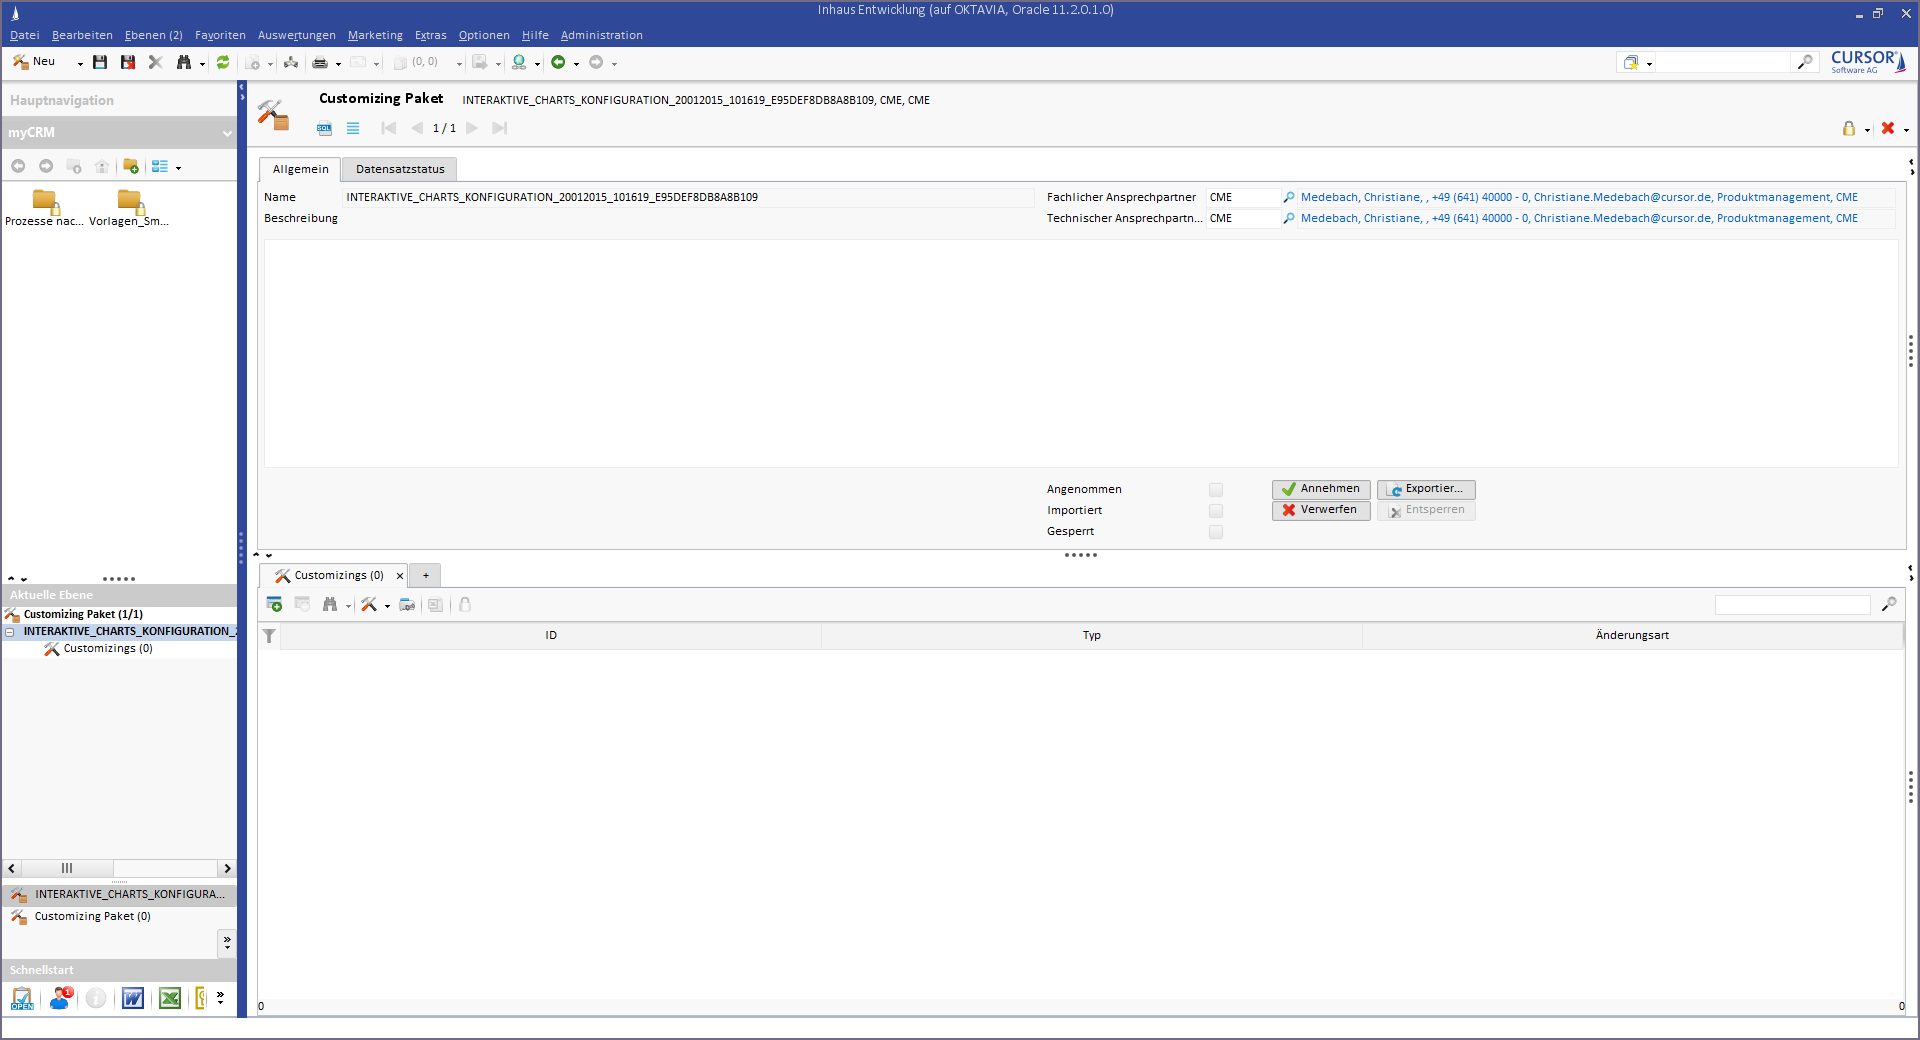The height and width of the screenshot is (1040, 1920).
Task: Expand the Neu button dropdown arrow
Action: tap(80, 64)
